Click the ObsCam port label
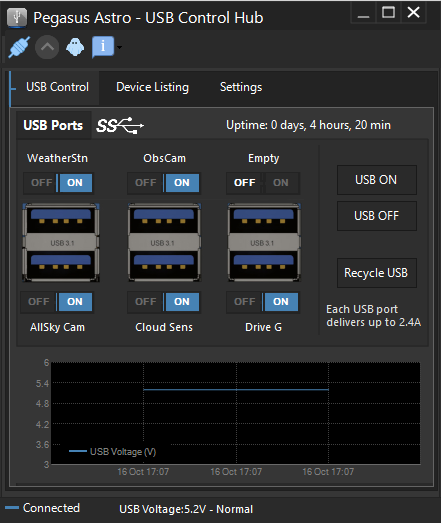 tap(164, 158)
